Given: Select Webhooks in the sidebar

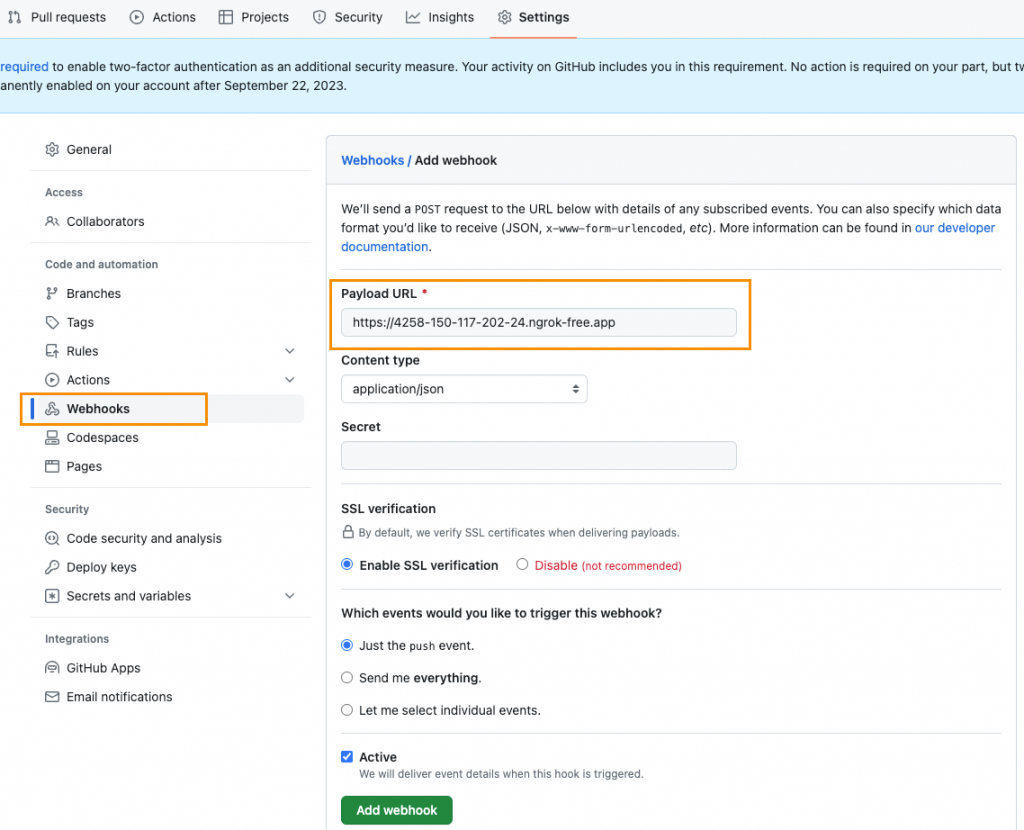Looking at the screenshot, I should [x=168, y=409].
